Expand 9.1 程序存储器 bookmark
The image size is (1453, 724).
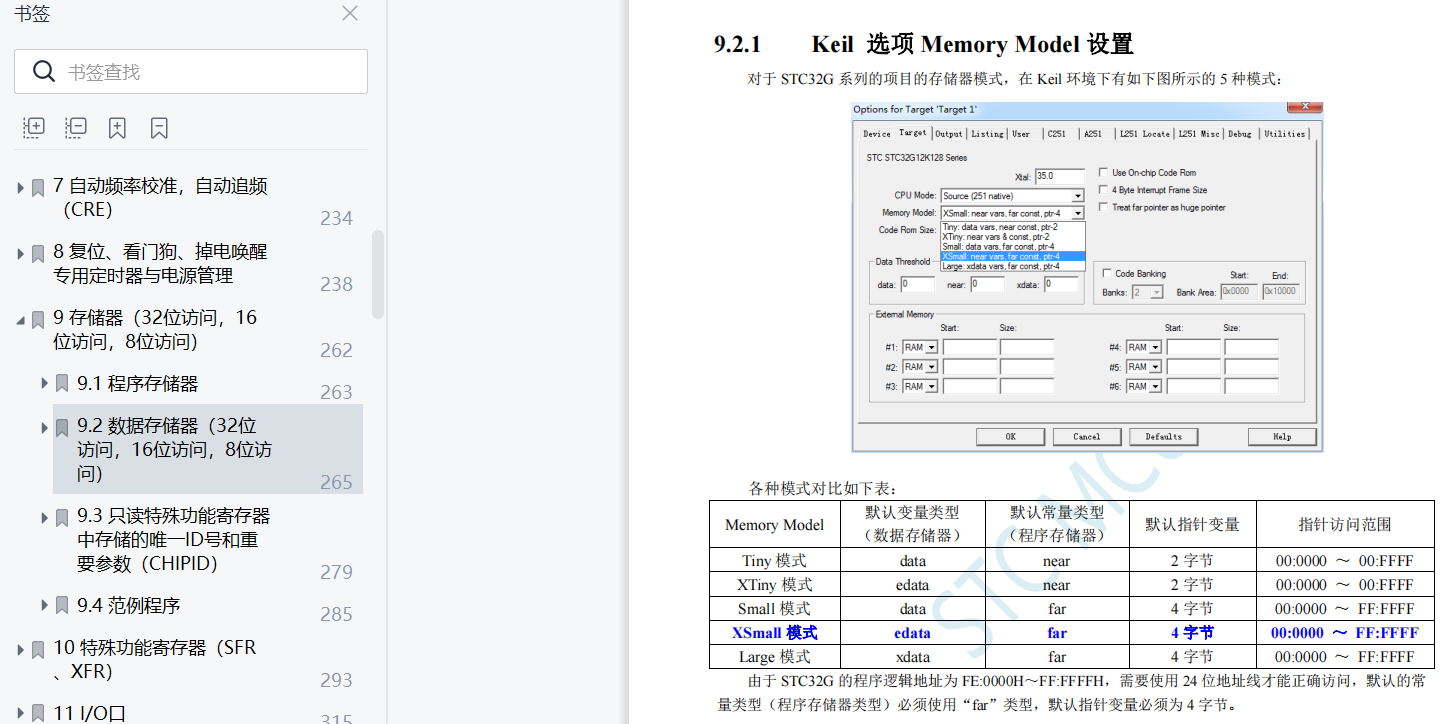44,383
